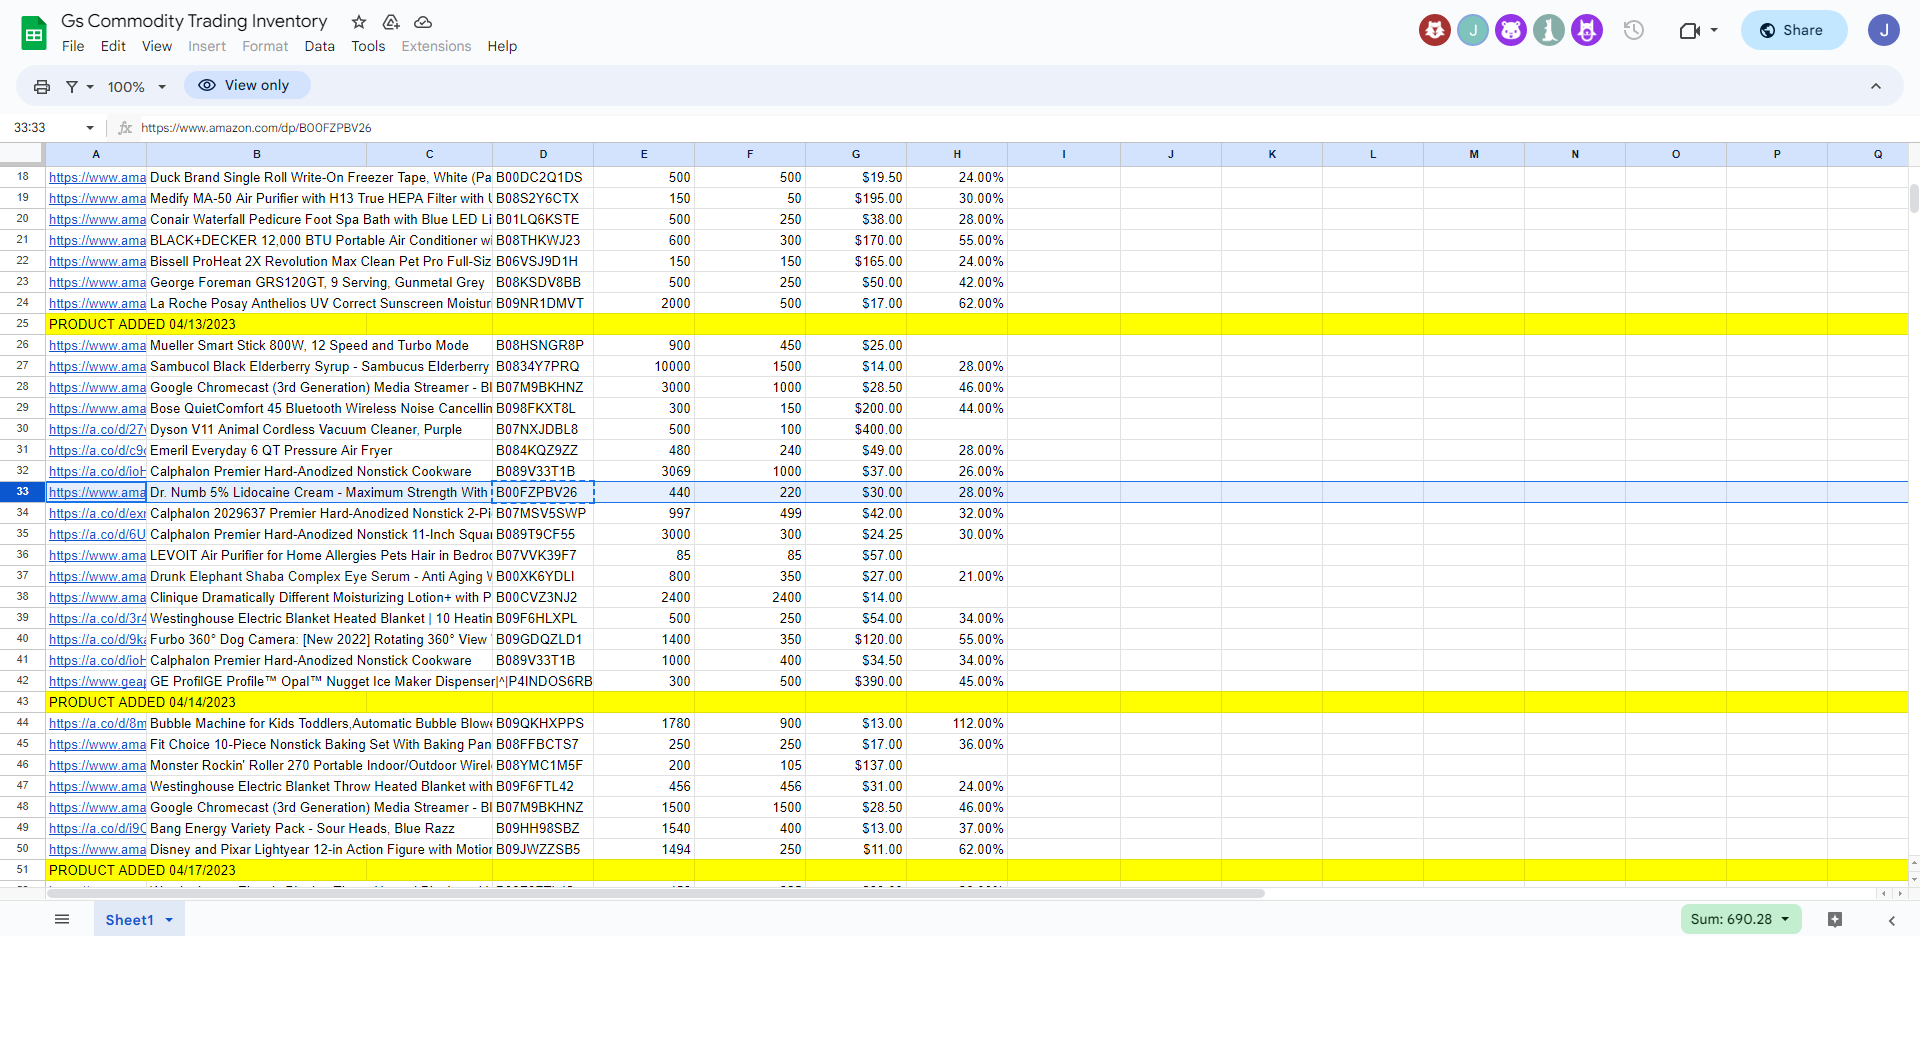Click the vertical scrollbar thumb
Screen dimensions: 1922x1042
tap(1914, 198)
